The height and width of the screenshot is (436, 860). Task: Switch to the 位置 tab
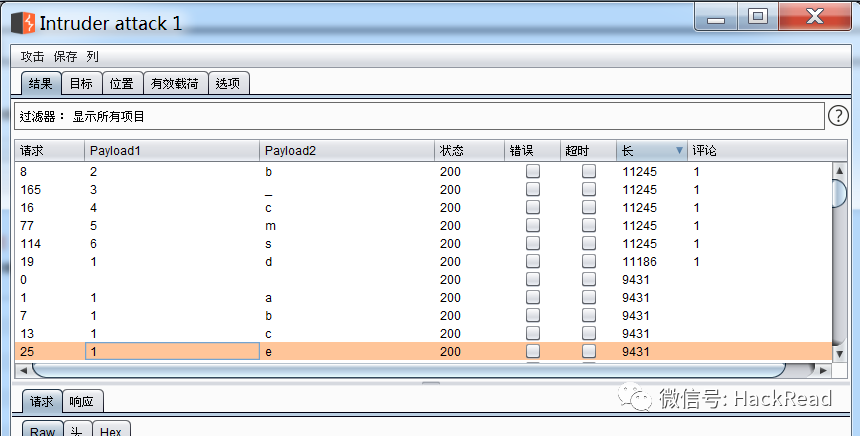tap(122, 83)
